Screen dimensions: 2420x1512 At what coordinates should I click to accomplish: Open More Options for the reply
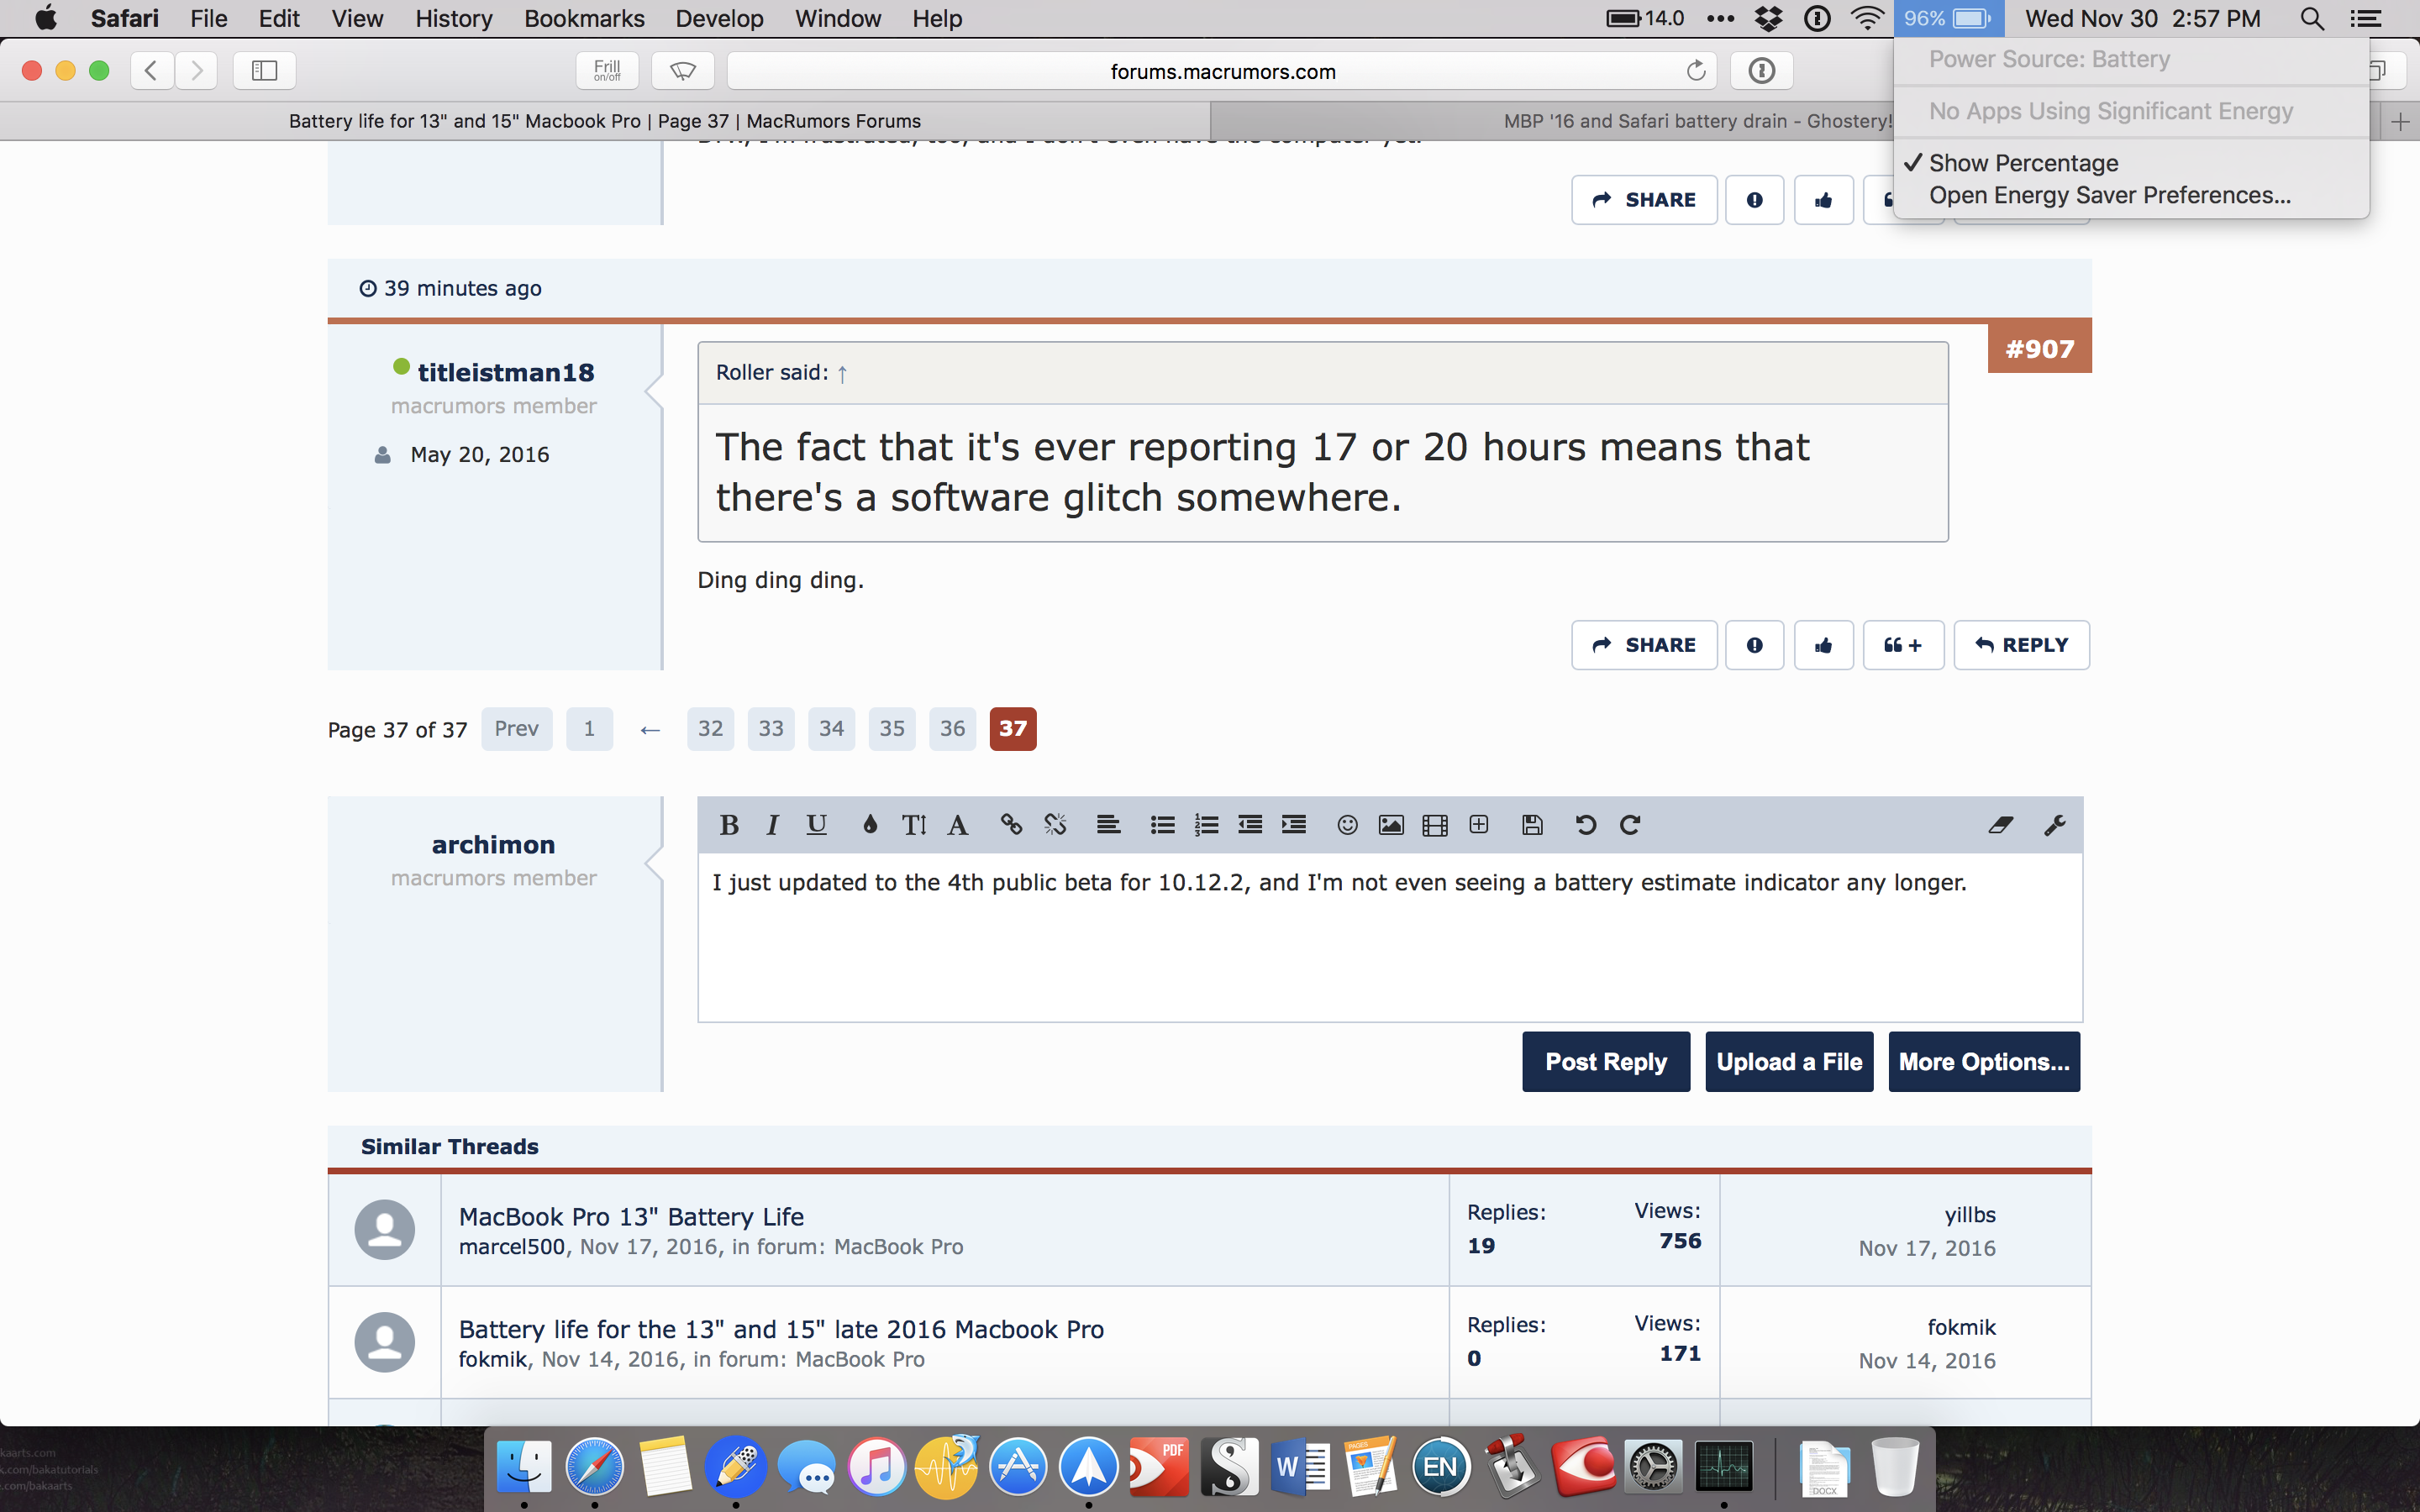point(1984,1061)
